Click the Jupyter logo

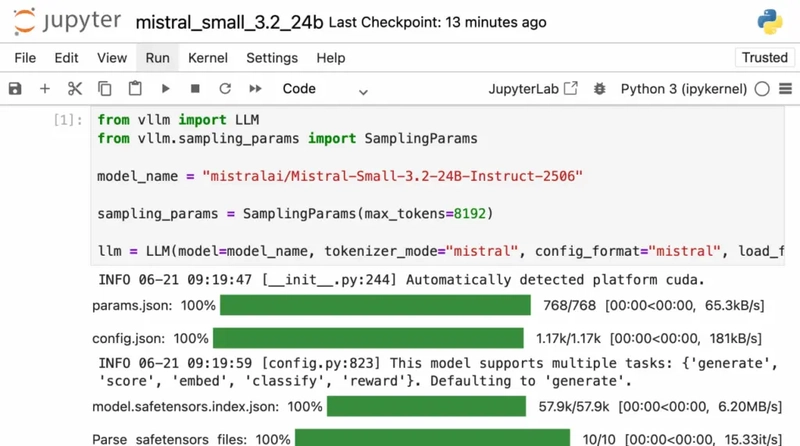point(66,21)
